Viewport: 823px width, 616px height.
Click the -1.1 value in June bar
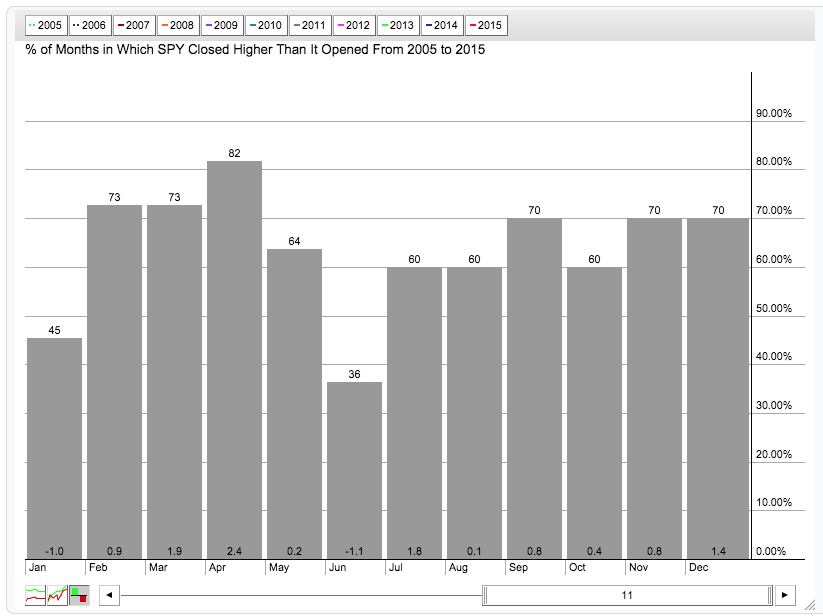pyautogui.click(x=354, y=551)
